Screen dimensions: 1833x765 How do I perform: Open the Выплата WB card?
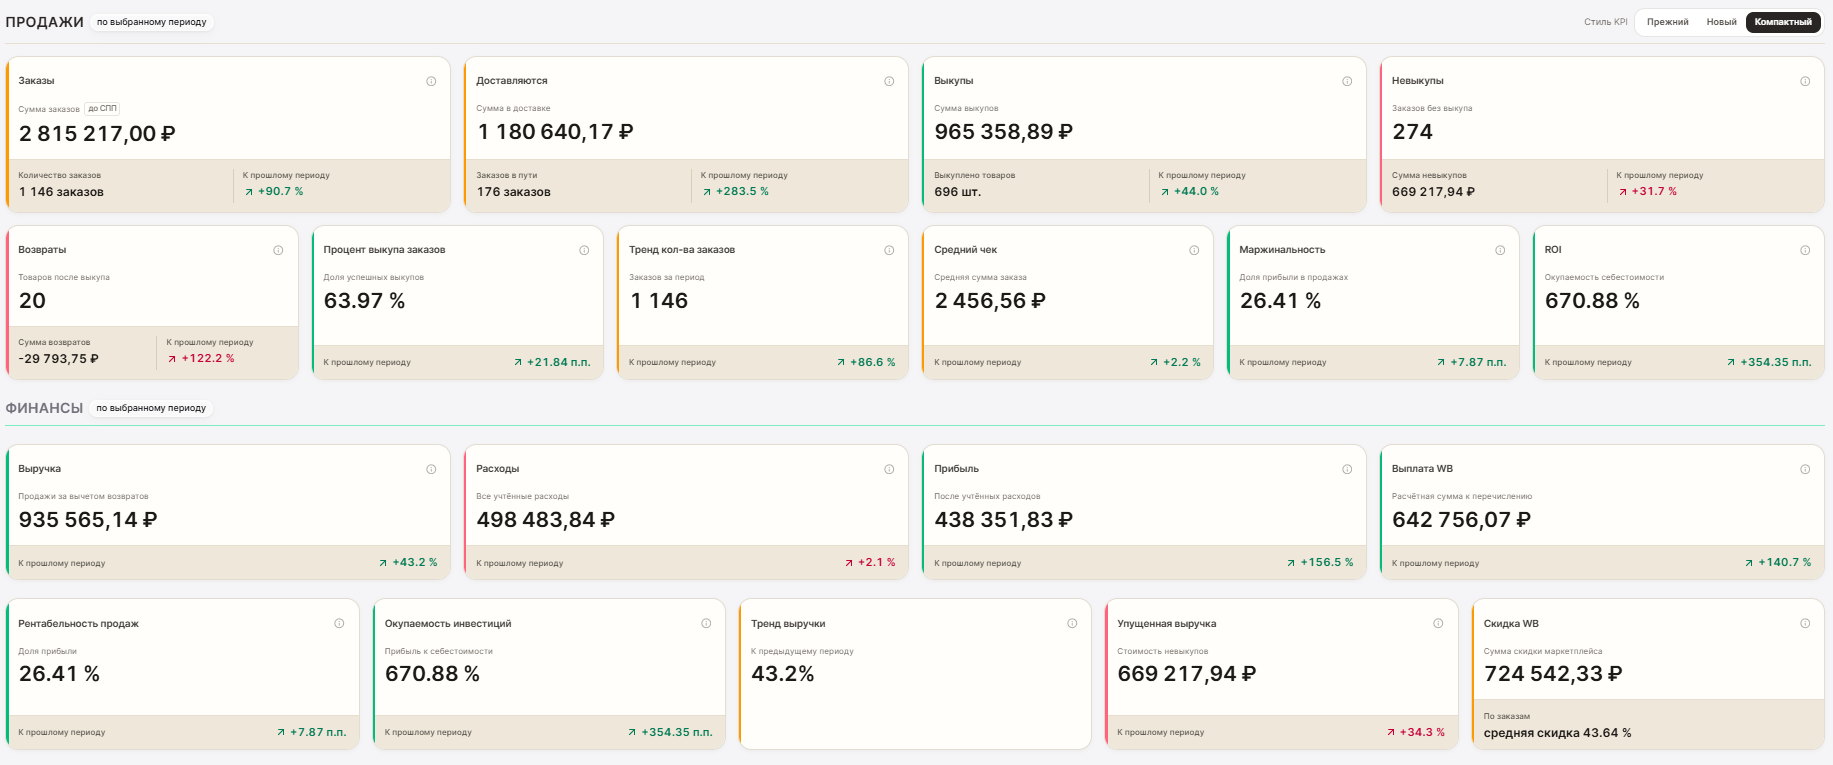tap(1602, 512)
